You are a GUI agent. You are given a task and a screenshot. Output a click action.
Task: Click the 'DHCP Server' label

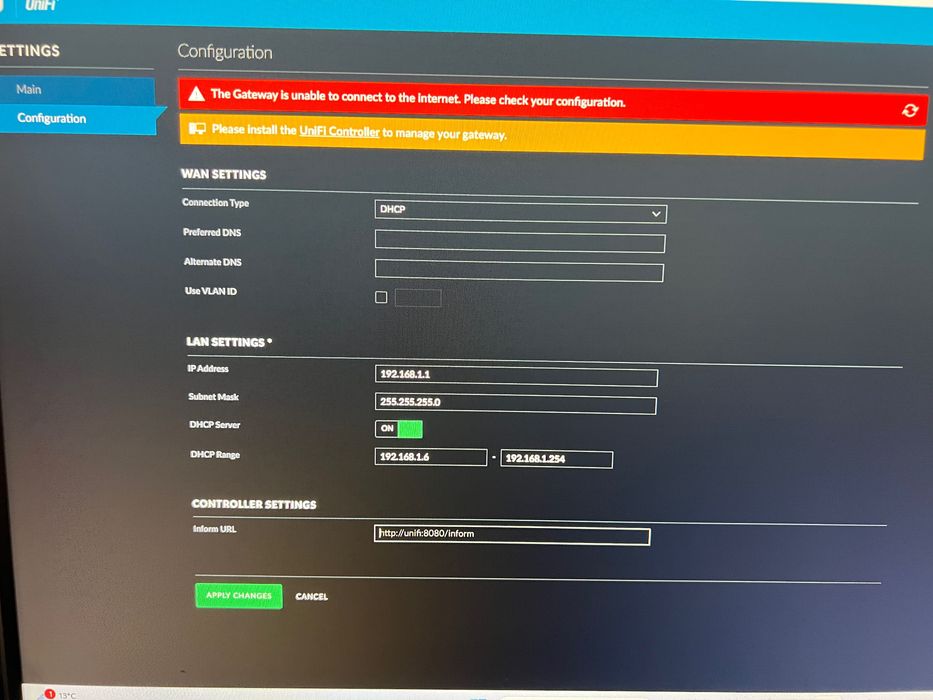214,424
